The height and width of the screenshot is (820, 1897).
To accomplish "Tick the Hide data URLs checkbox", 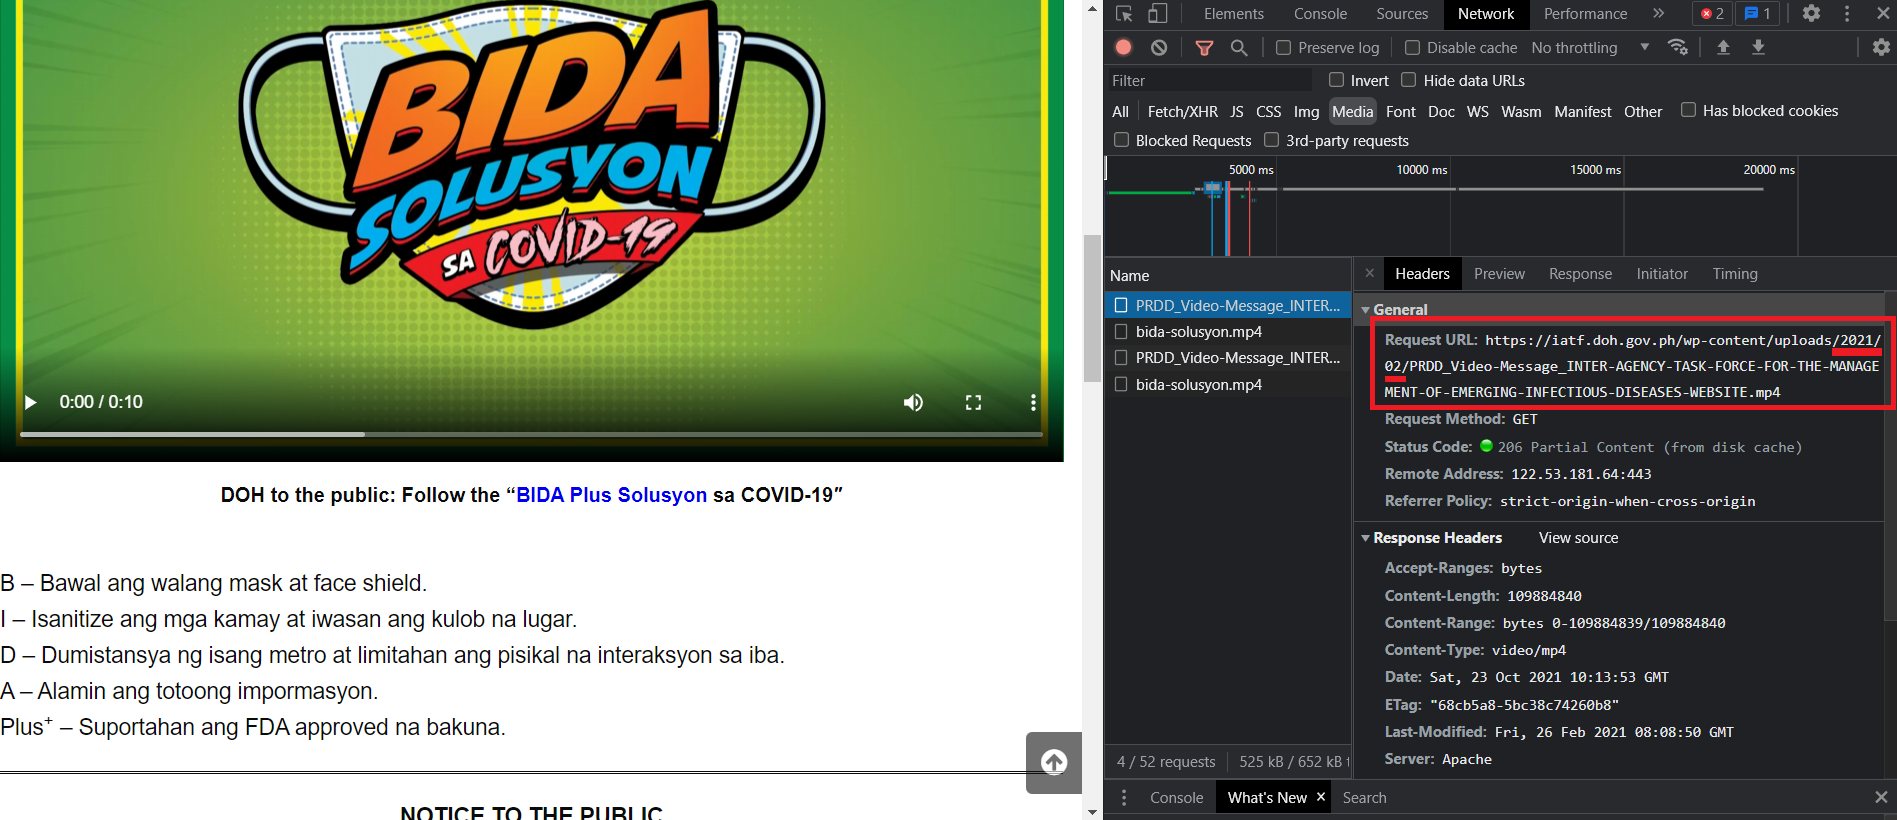I will pos(1408,79).
